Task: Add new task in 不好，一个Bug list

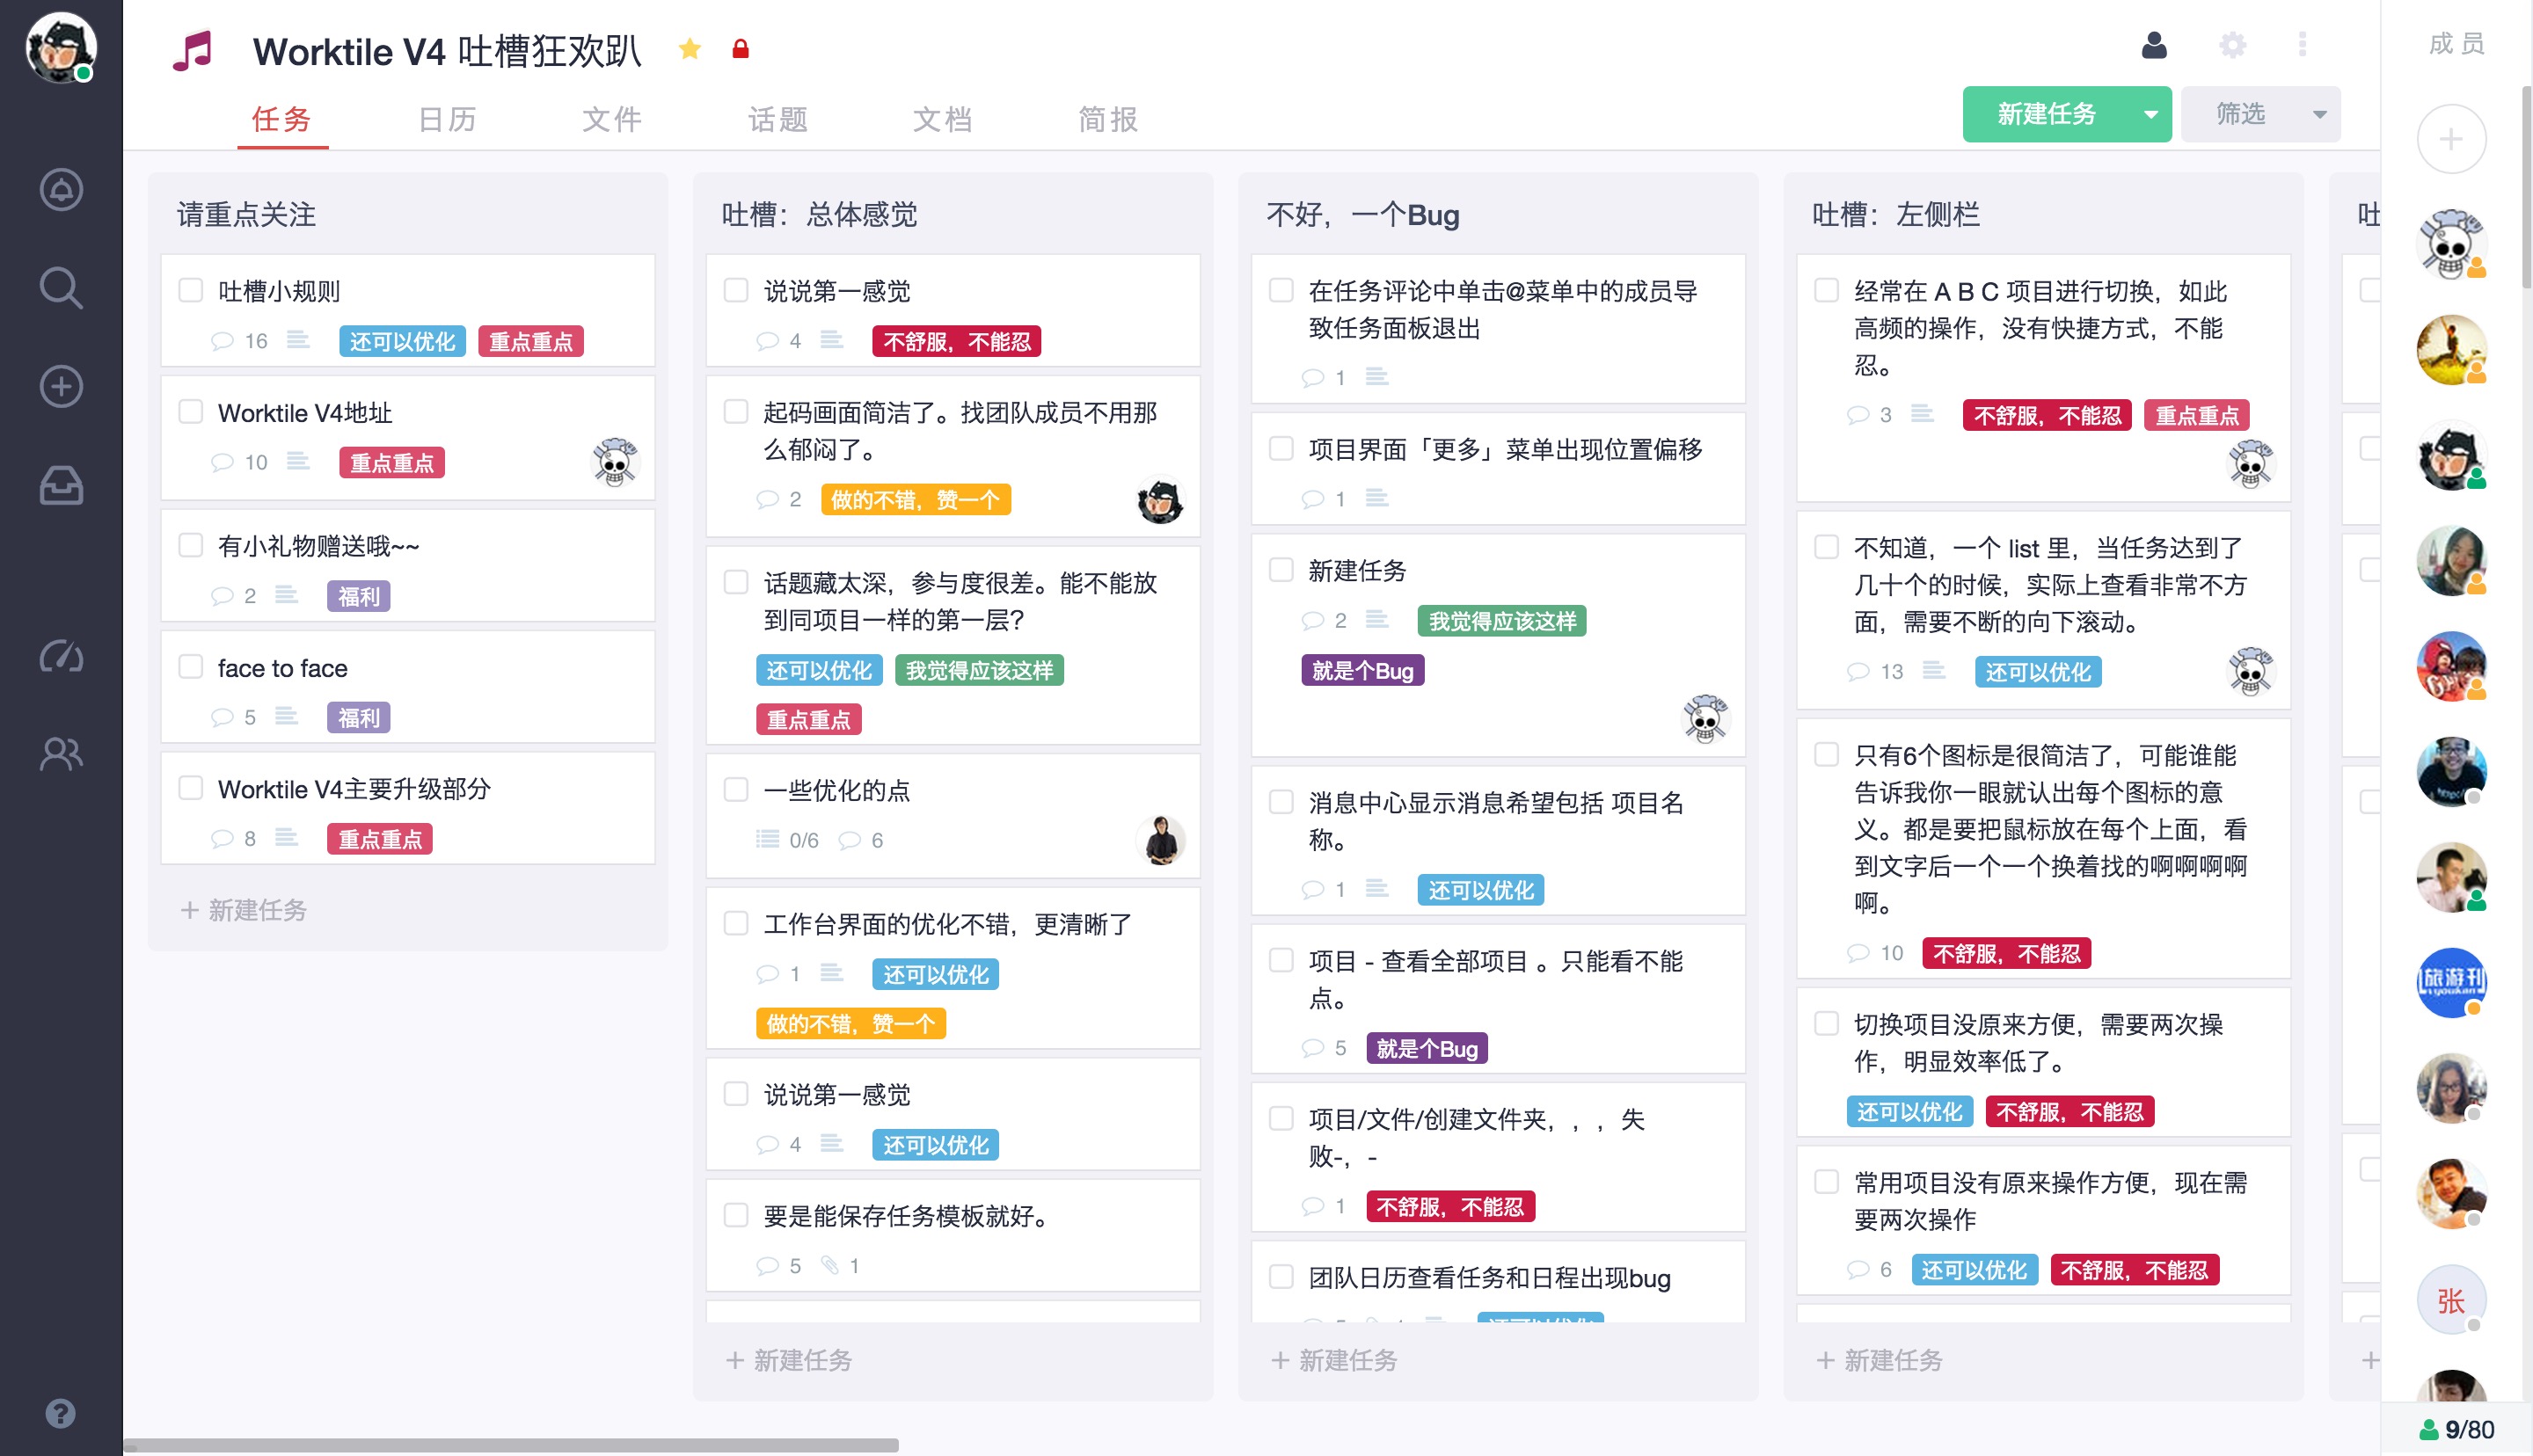Action: 1334,1360
